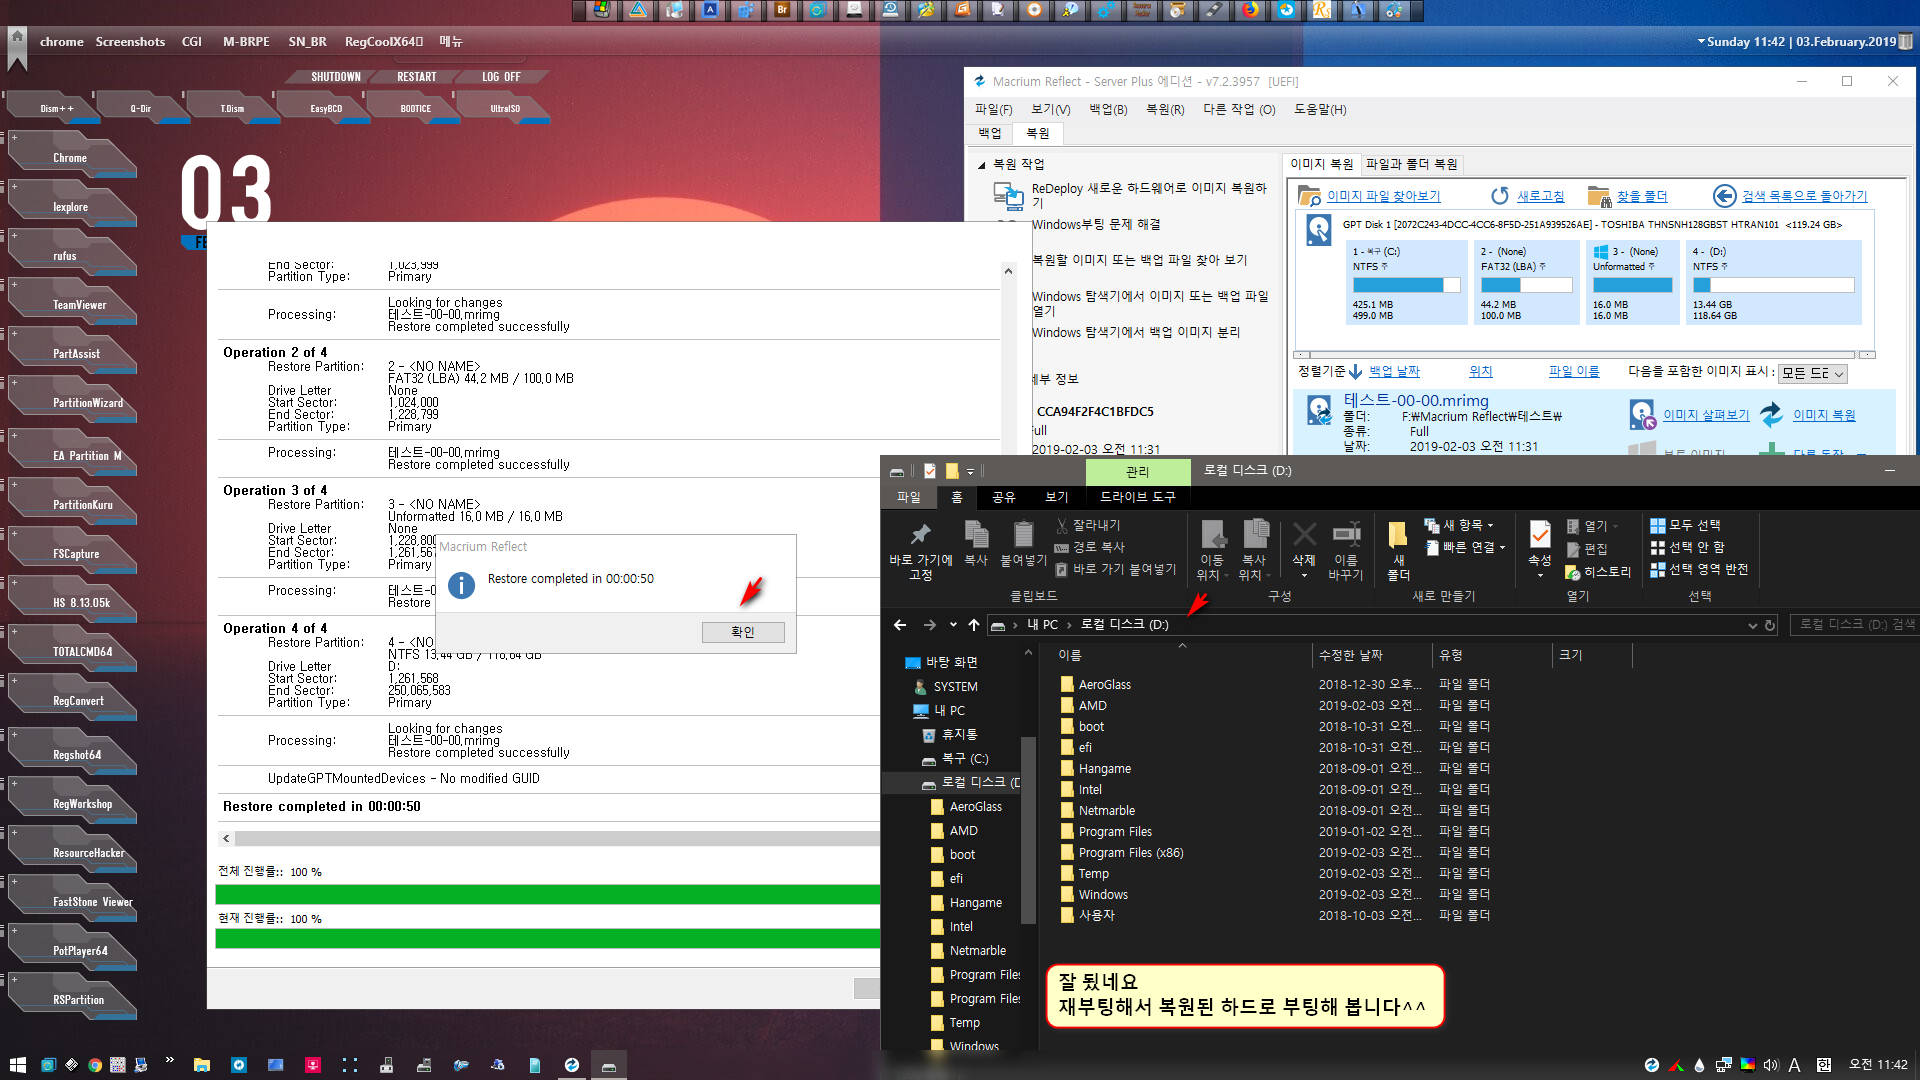This screenshot has width=1920, height=1080.
Task: Launch FSCapture from the sidebar
Action: coord(76,554)
